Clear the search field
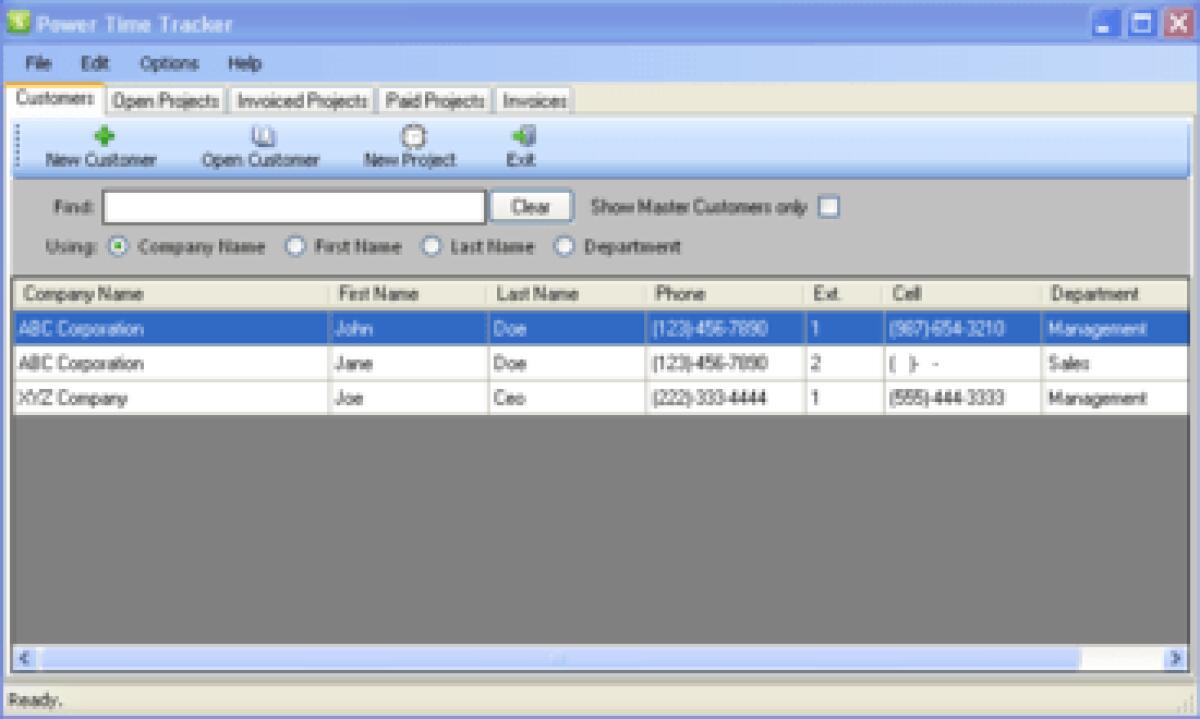 (530, 206)
